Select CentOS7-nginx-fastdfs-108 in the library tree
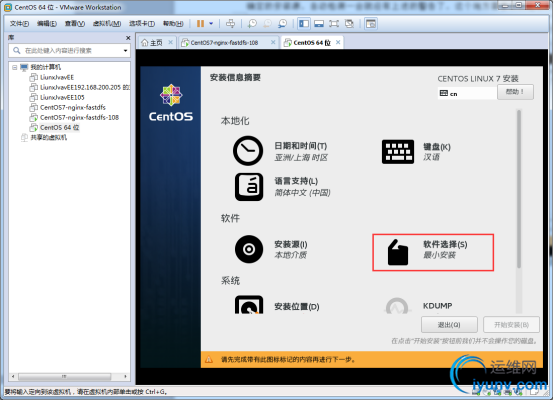Viewport: 553px width, 401px height. pyautogui.click(x=79, y=117)
